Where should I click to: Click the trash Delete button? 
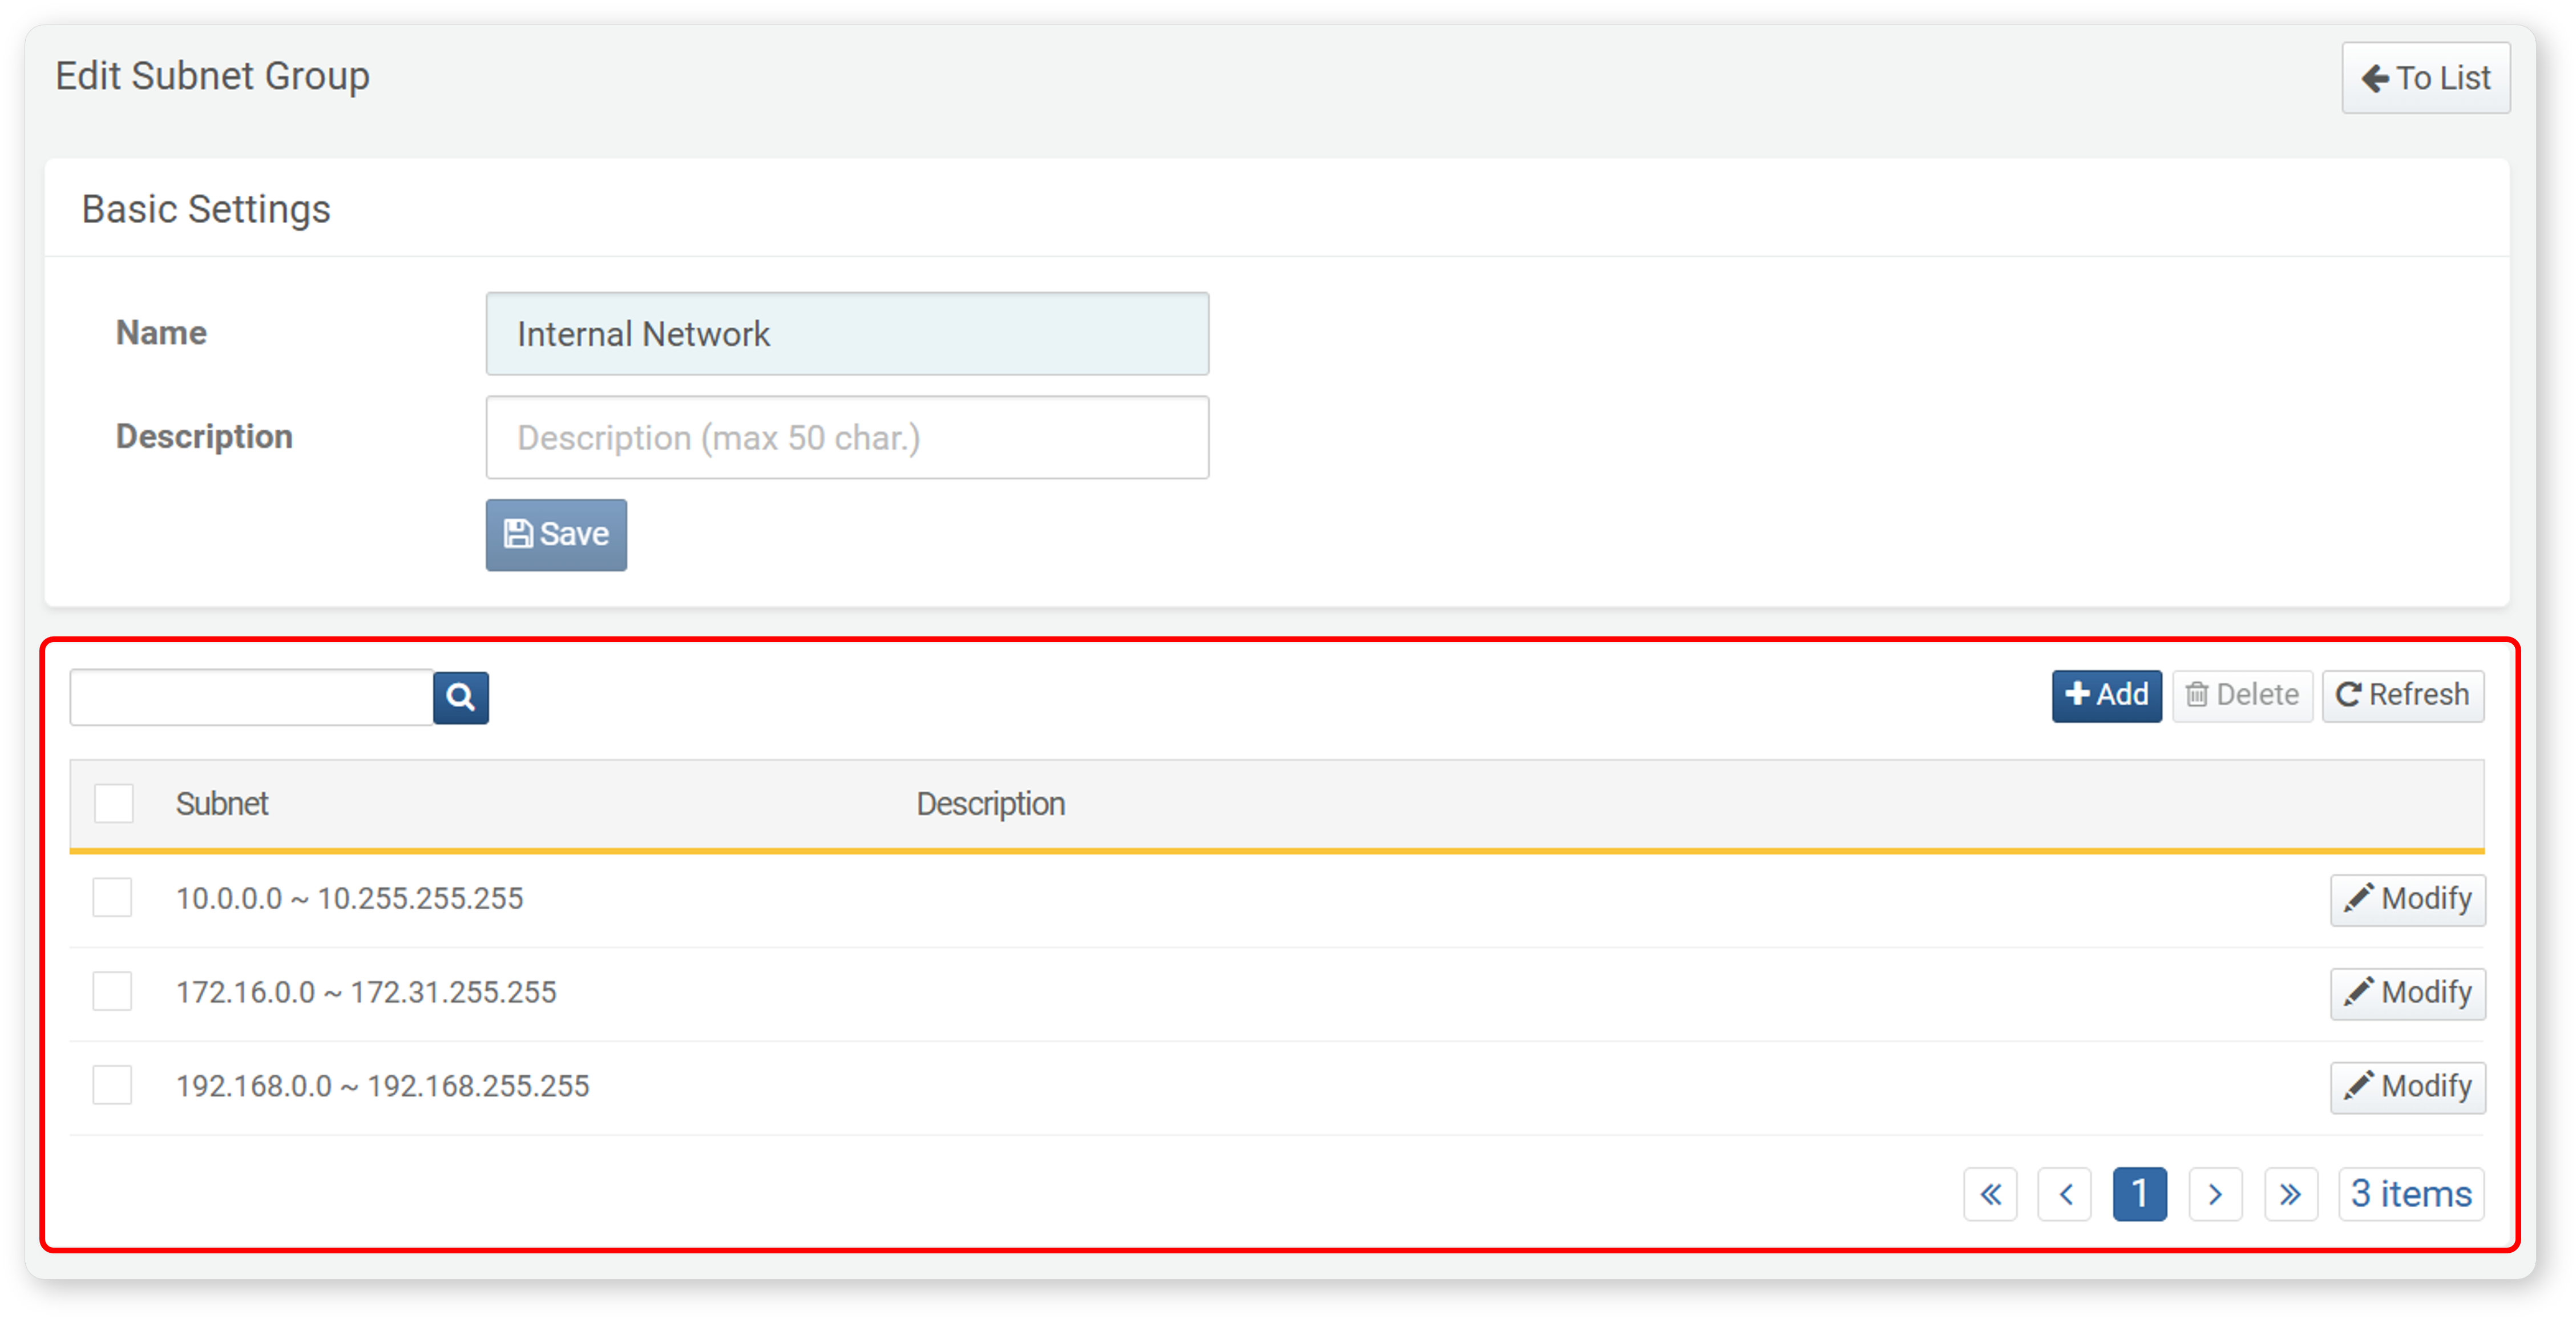click(2242, 695)
